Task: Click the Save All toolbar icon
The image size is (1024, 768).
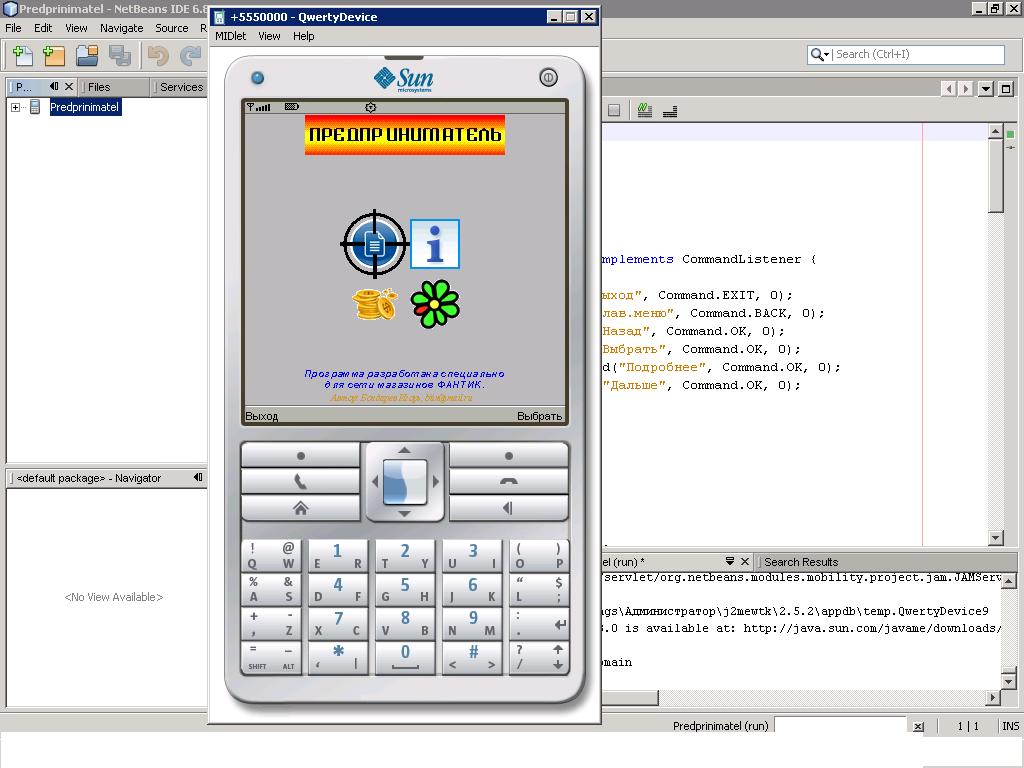Action: click(x=120, y=56)
